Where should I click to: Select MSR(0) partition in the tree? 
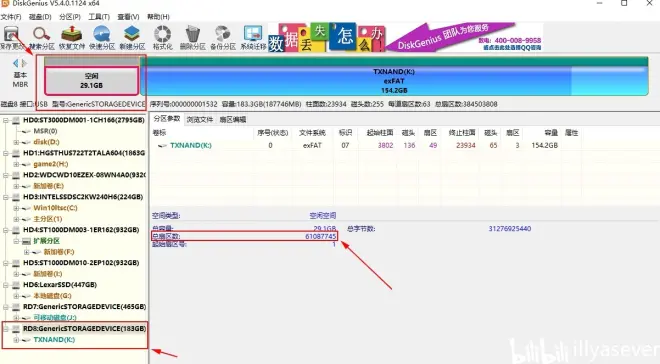[45, 131]
